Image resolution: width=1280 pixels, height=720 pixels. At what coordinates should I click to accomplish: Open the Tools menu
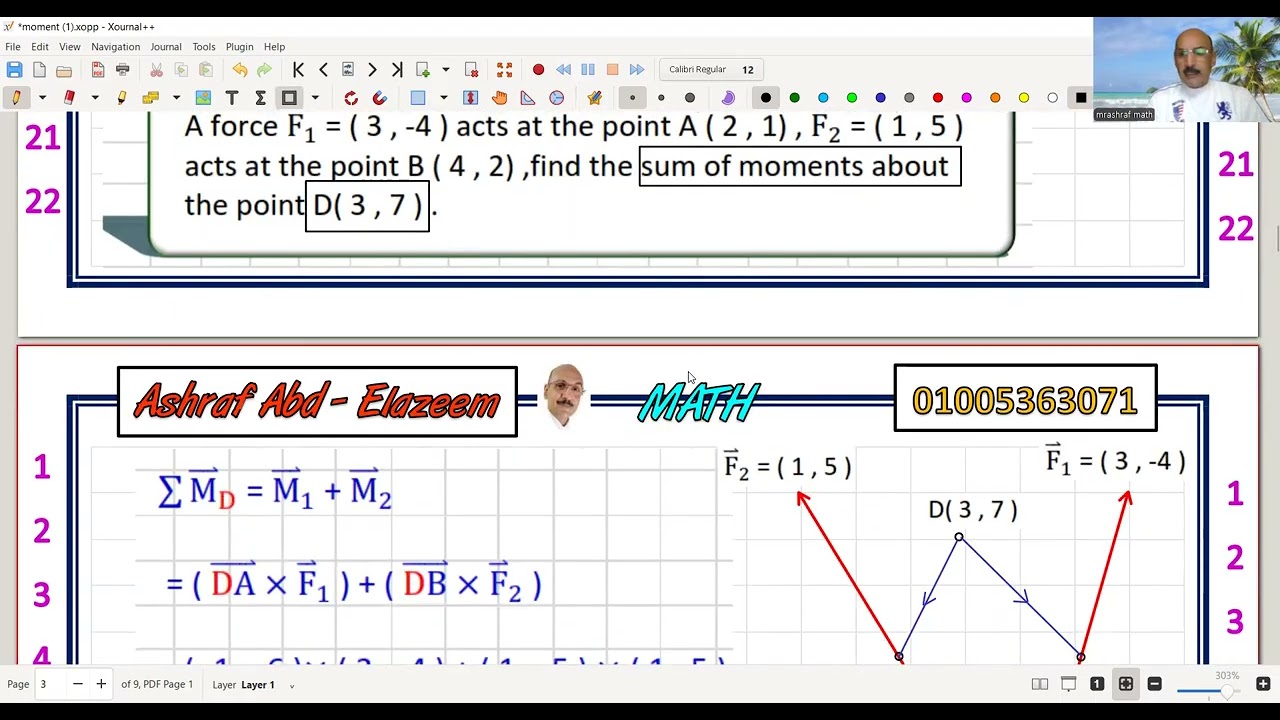[x=204, y=47]
